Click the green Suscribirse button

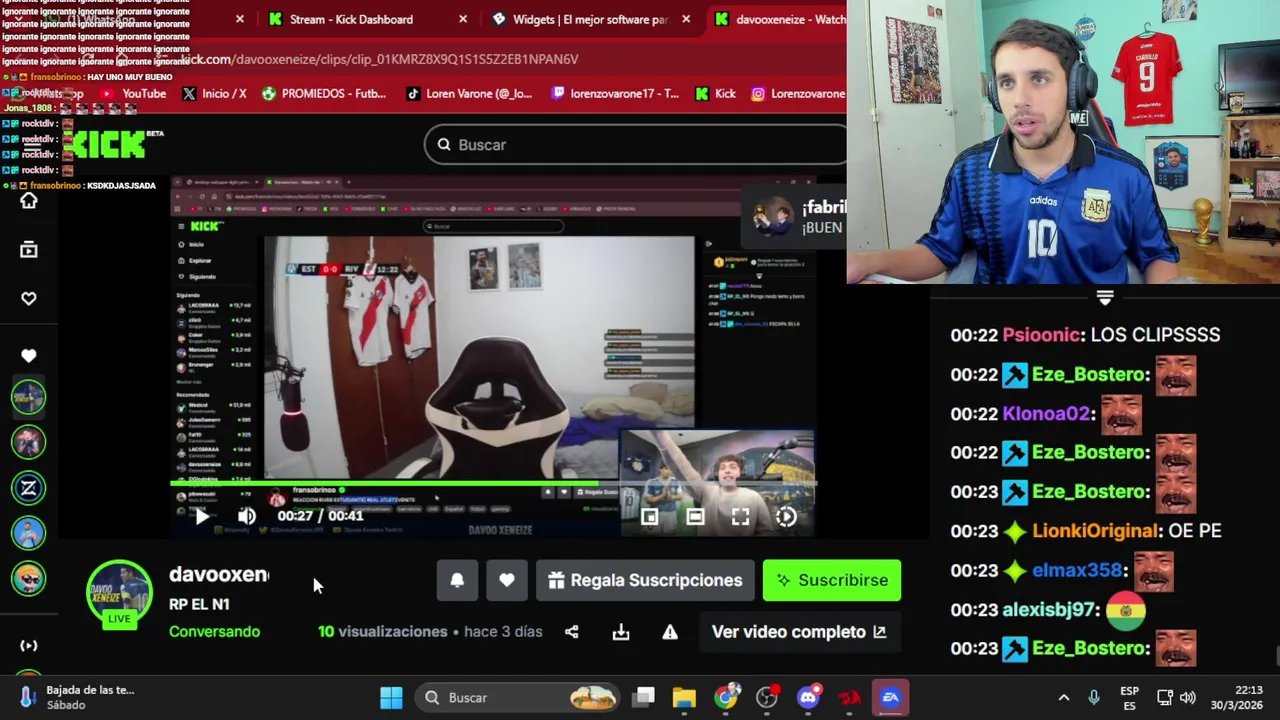(832, 580)
